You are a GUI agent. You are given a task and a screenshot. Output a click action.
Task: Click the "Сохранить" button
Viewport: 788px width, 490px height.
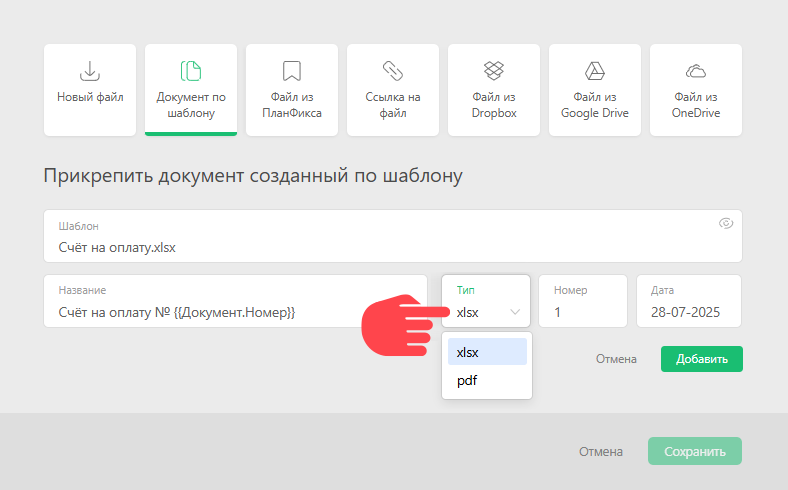[x=695, y=451]
